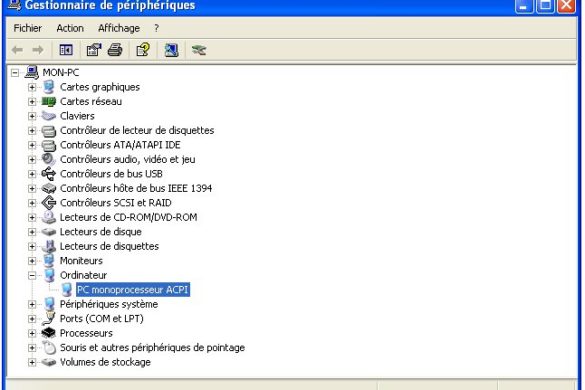The image size is (585, 390).
Task: Expand the Processeurs node
Action: (32, 333)
